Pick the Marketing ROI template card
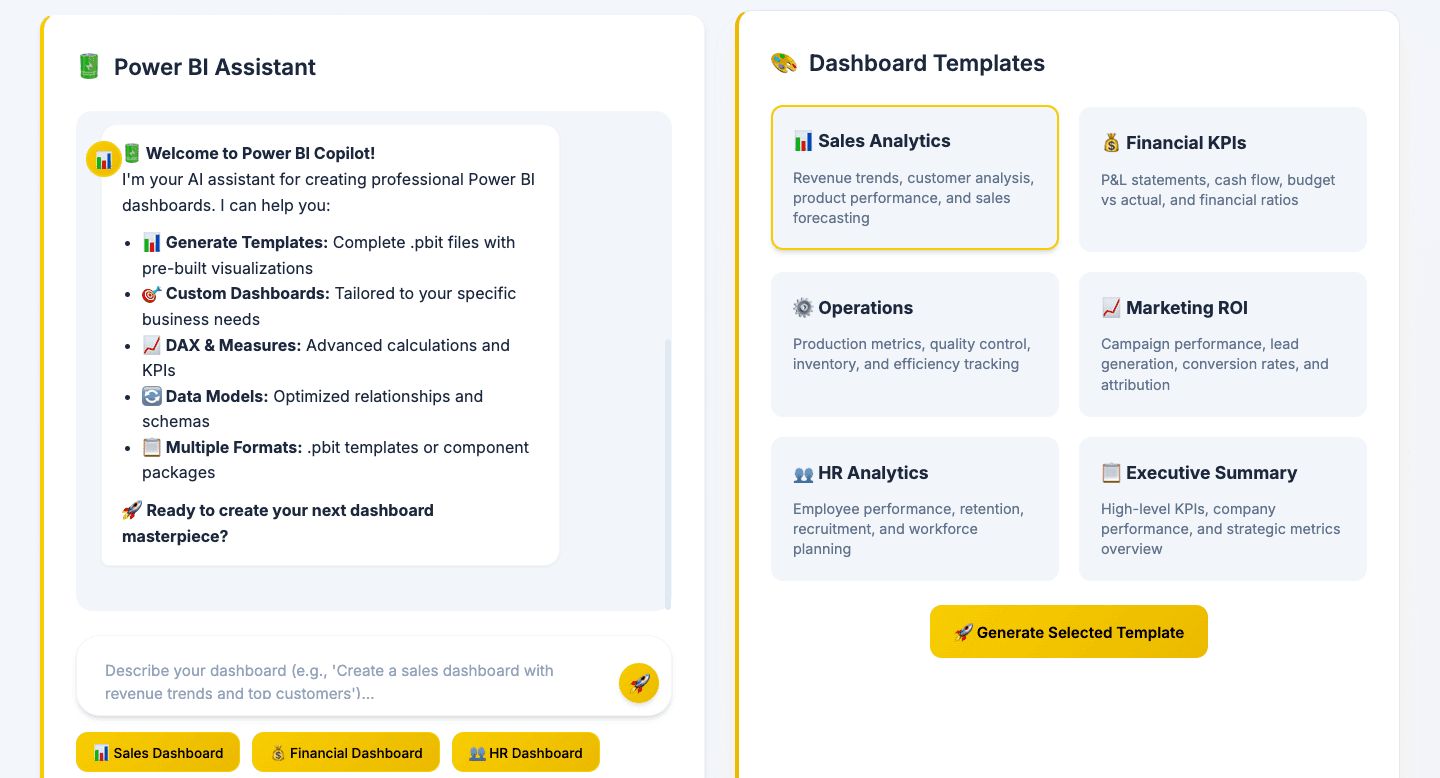 tap(1223, 344)
